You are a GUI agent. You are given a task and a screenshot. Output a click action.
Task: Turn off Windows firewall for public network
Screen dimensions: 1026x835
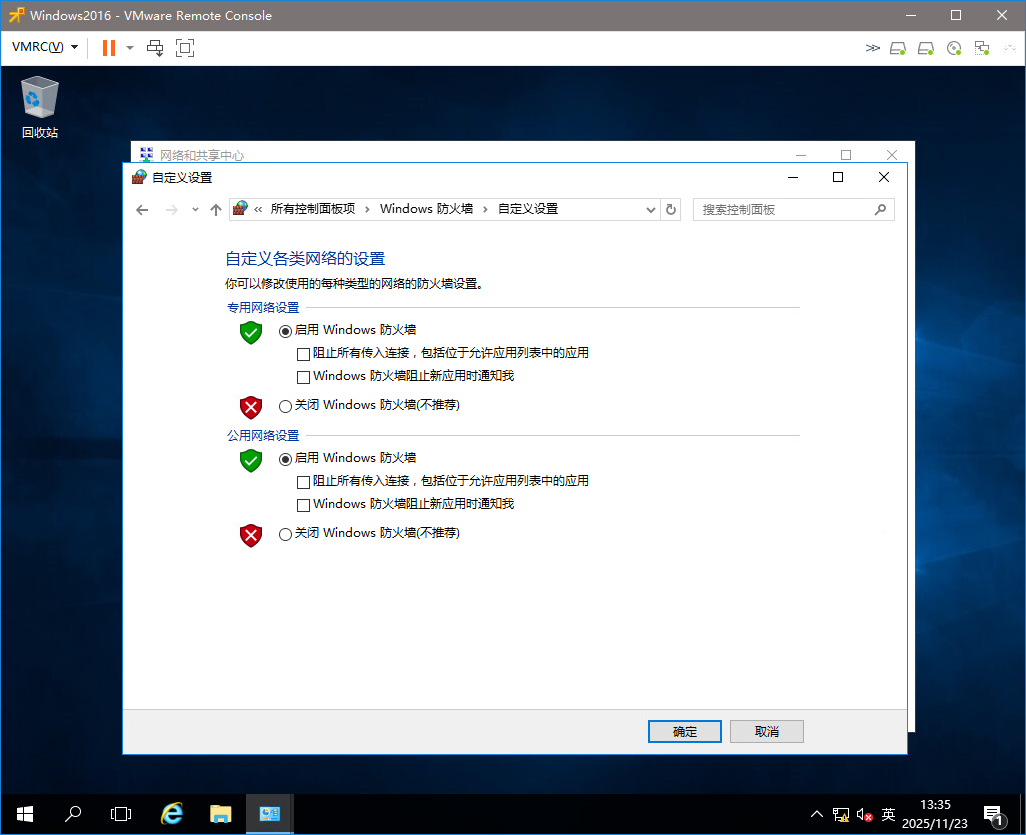coord(285,535)
